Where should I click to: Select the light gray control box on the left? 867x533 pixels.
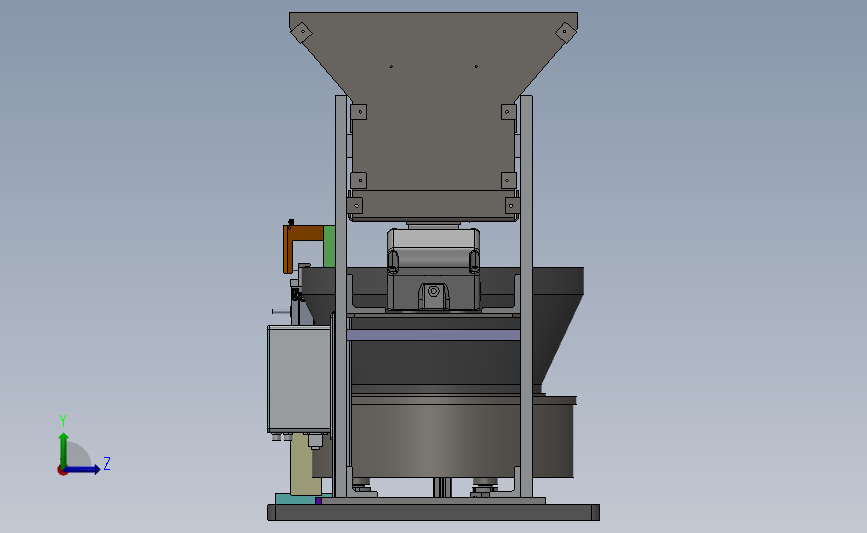(299, 379)
